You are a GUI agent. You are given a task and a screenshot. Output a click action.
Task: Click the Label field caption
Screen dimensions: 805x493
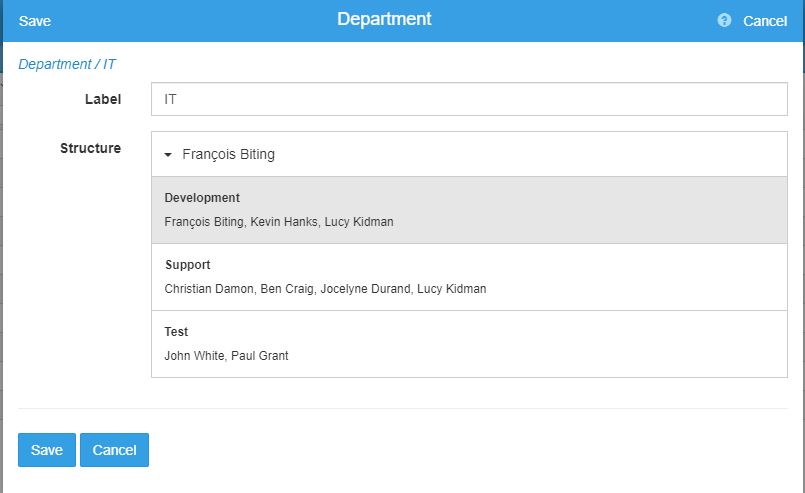104,99
